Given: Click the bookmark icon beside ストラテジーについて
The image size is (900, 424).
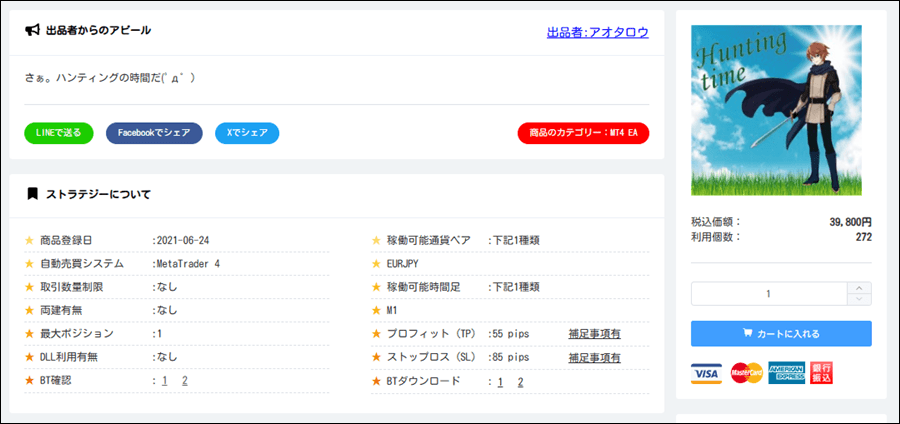Looking at the screenshot, I should (x=32, y=193).
